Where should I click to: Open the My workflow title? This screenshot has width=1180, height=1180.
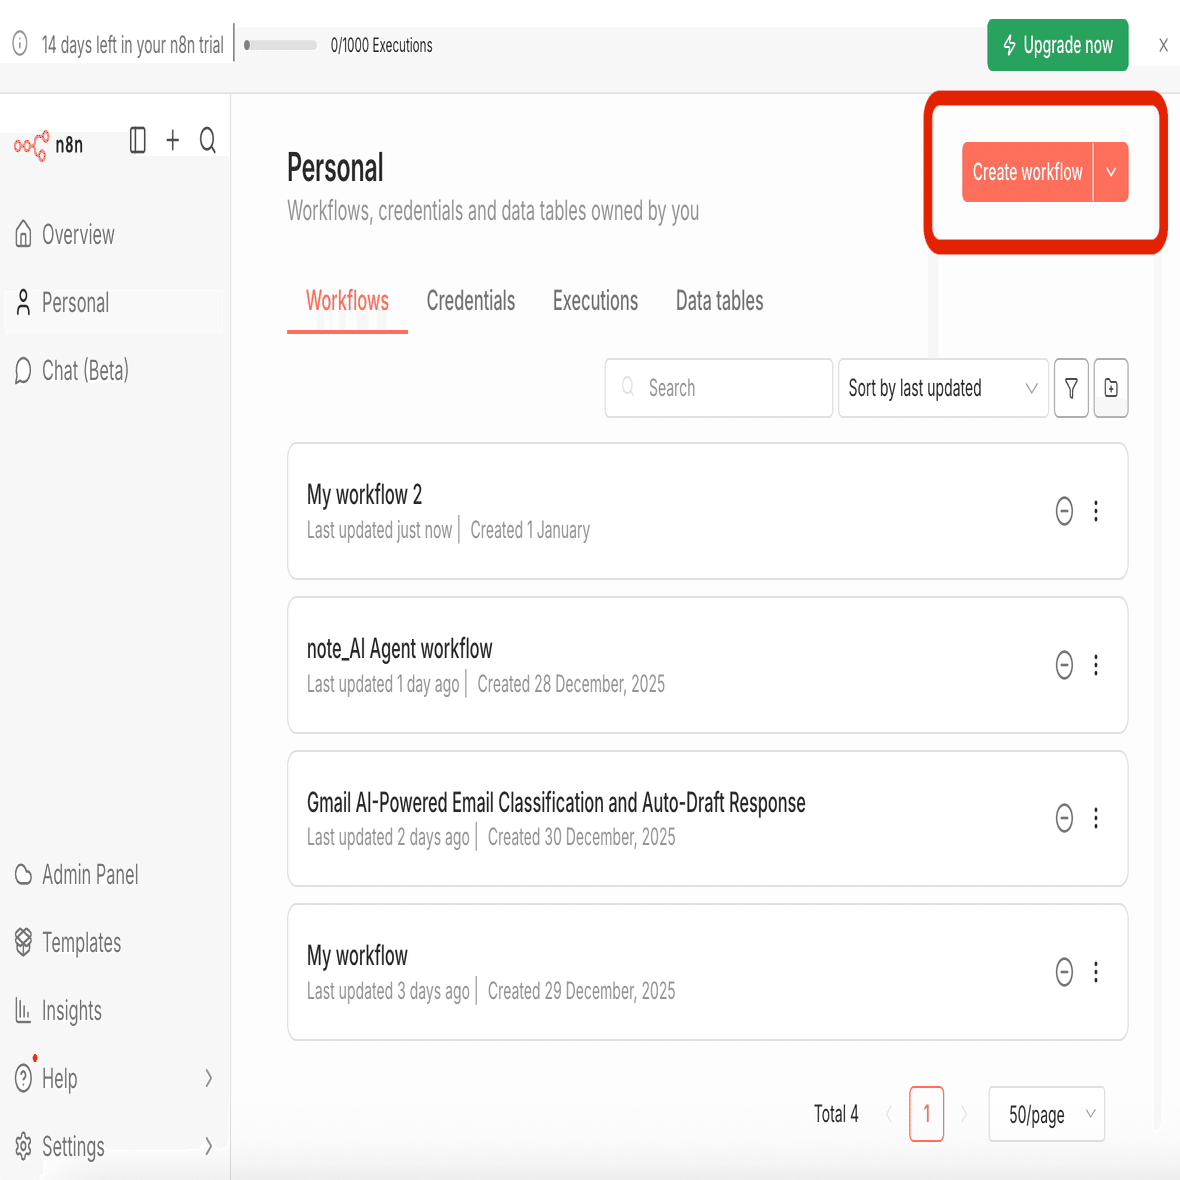(357, 956)
